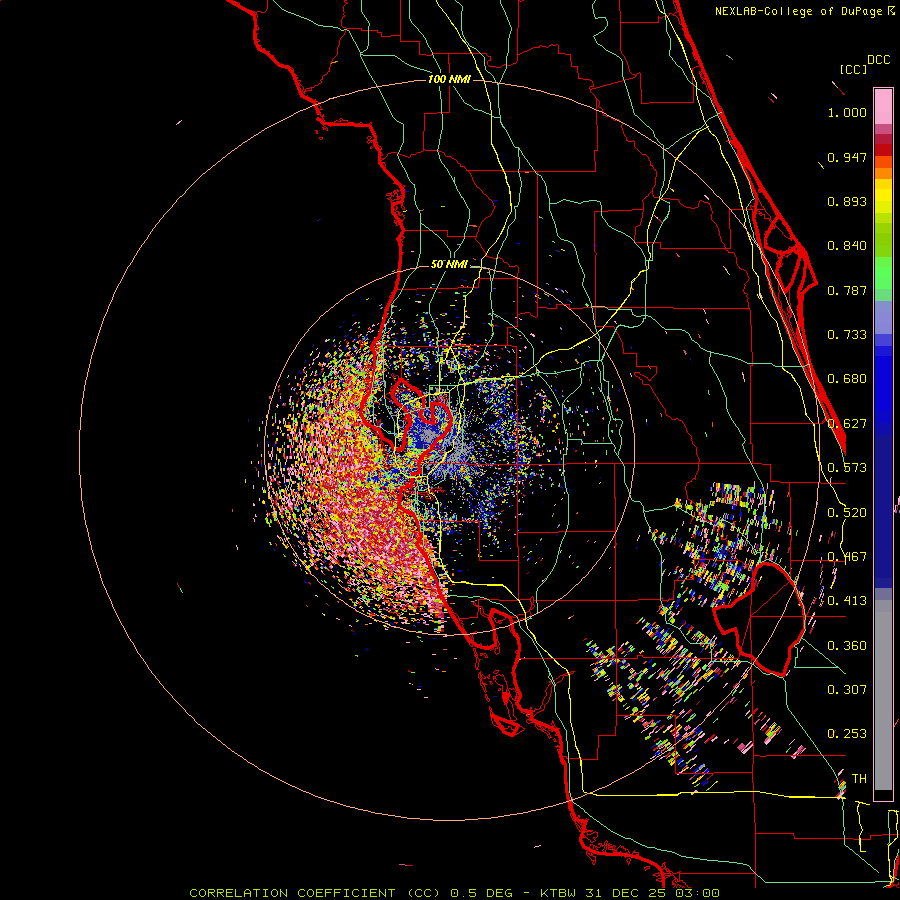Click the NEXLAB-College of DuPage title text
900x900 pixels.
click(x=804, y=11)
